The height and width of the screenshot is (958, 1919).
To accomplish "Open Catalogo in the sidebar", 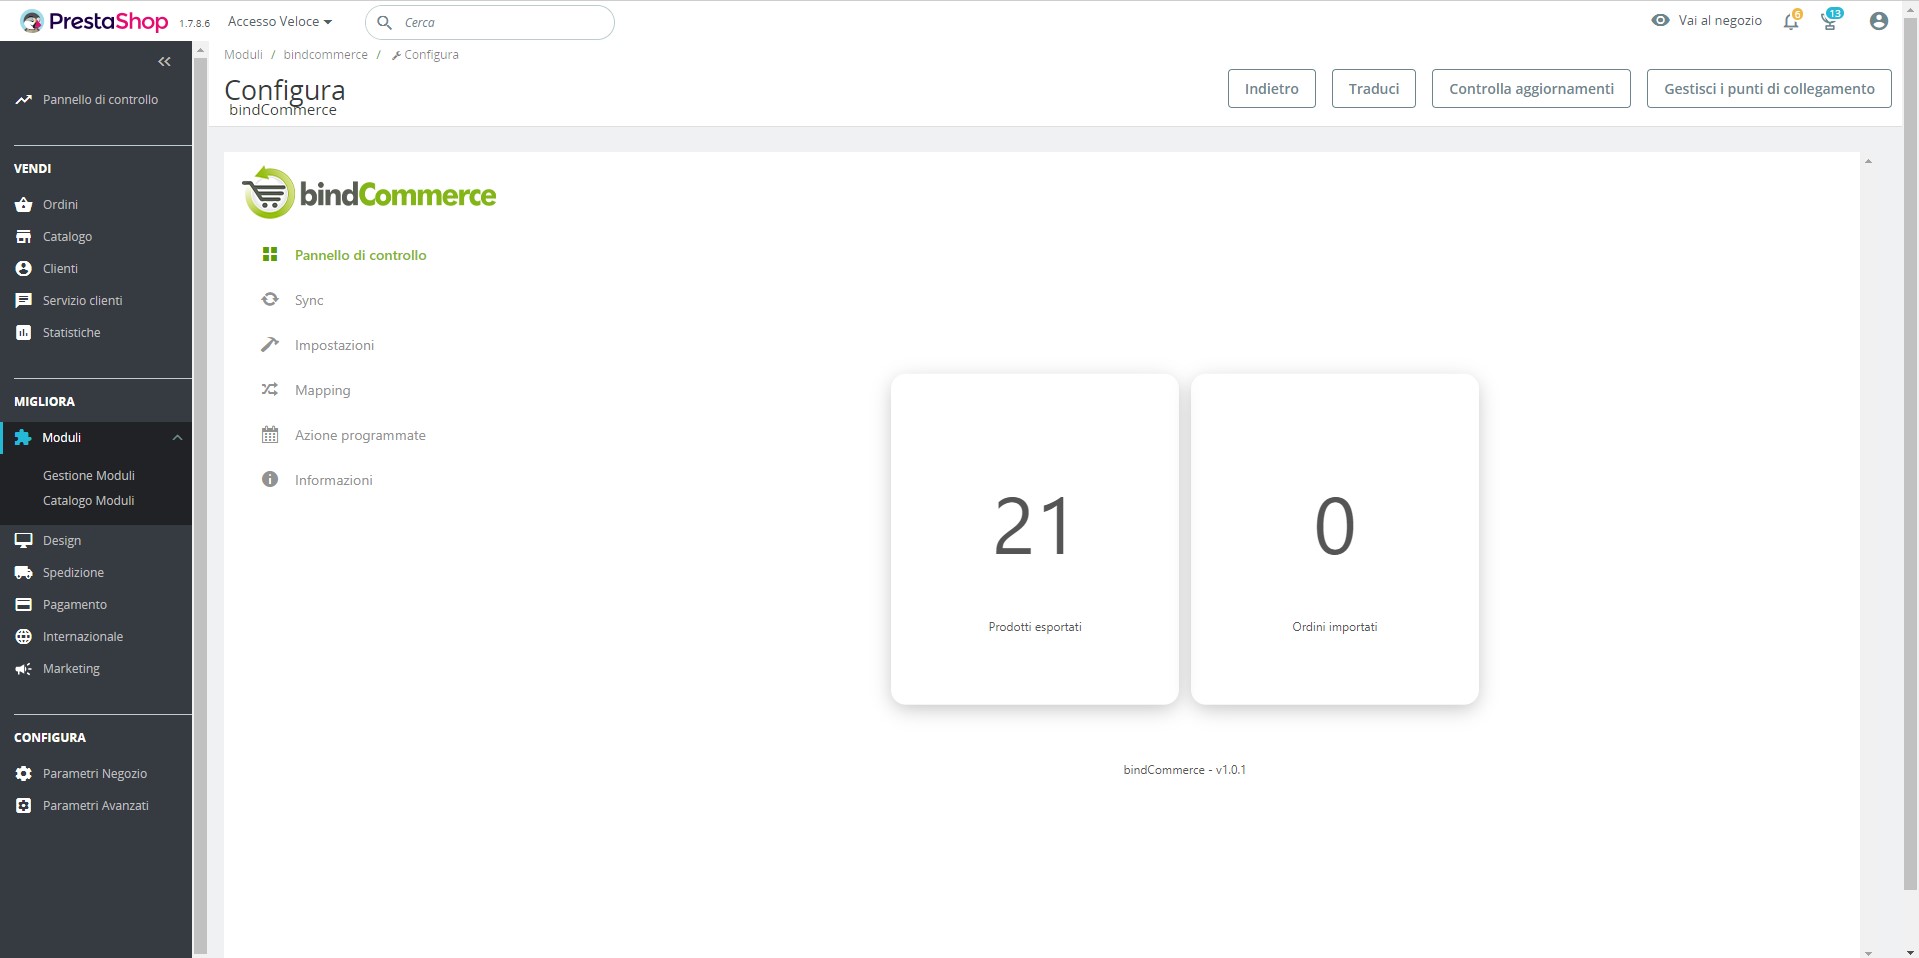I will point(67,237).
